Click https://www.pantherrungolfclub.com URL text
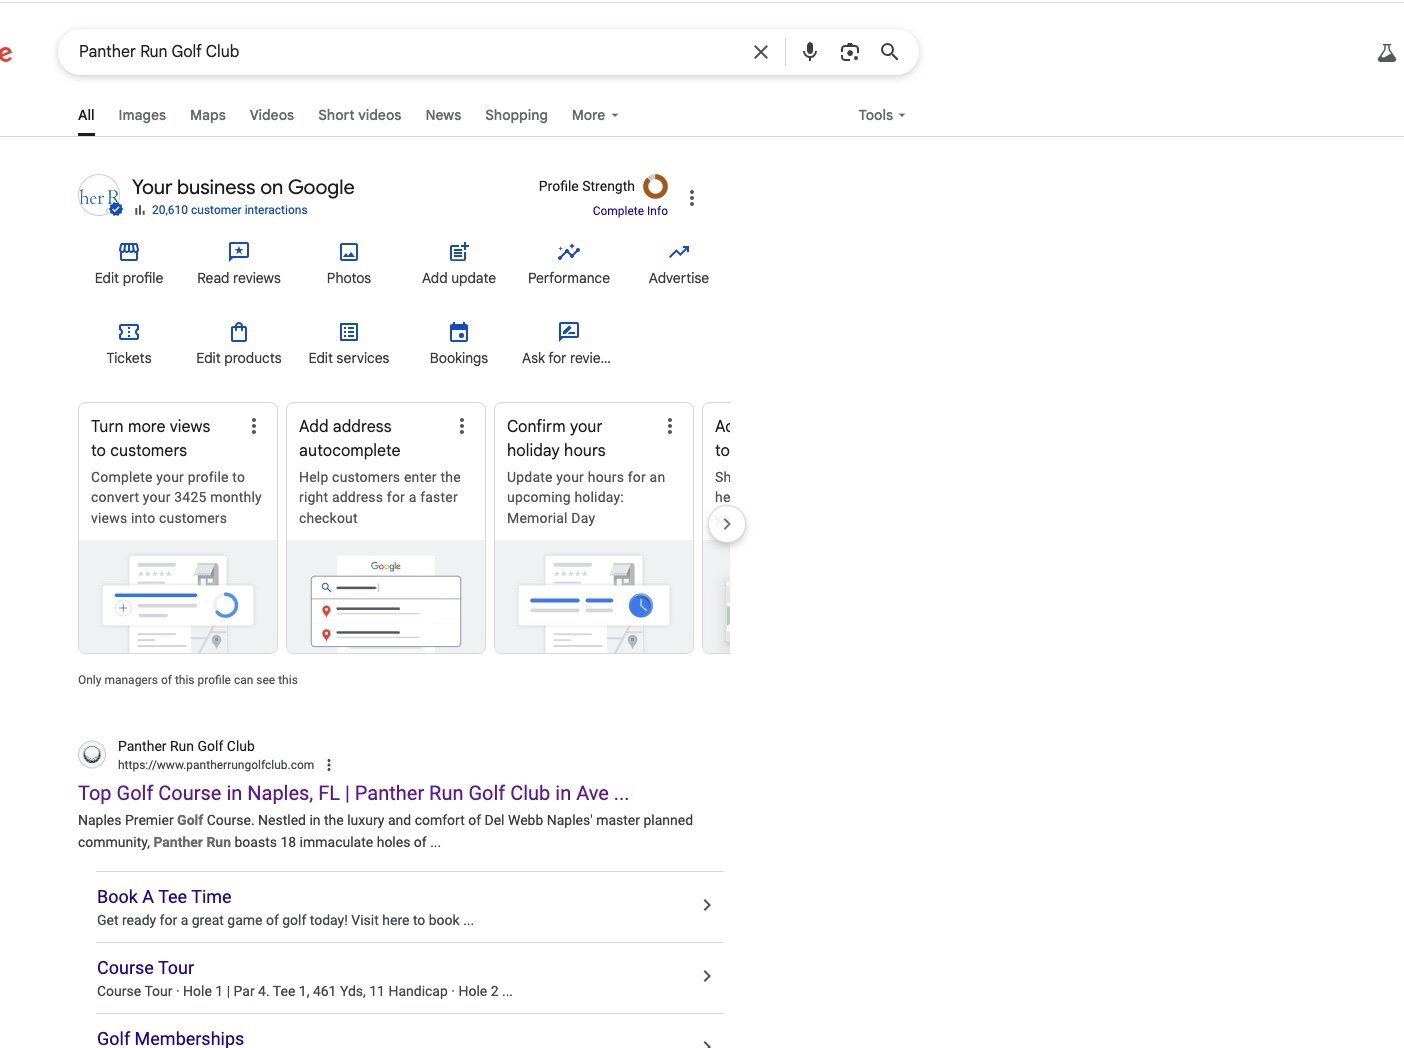 tap(216, 765)
